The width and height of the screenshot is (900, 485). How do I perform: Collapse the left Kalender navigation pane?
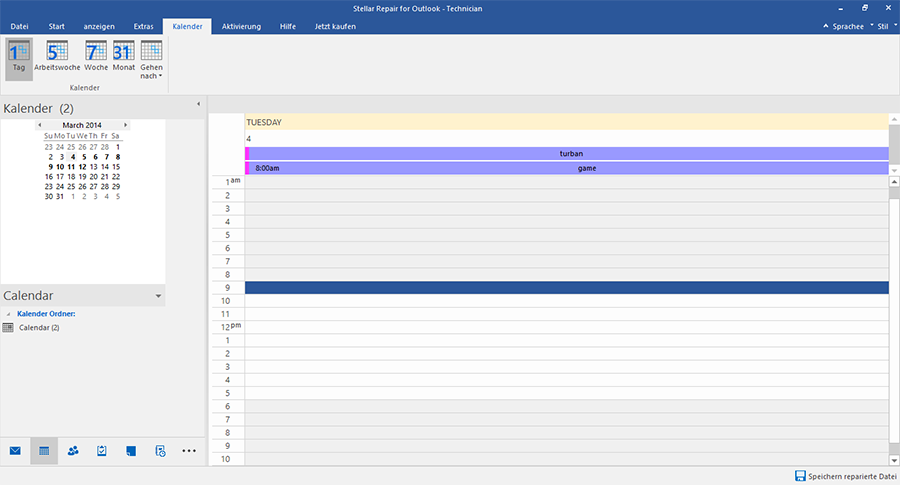pyautogui.click(x=198, y=104)
